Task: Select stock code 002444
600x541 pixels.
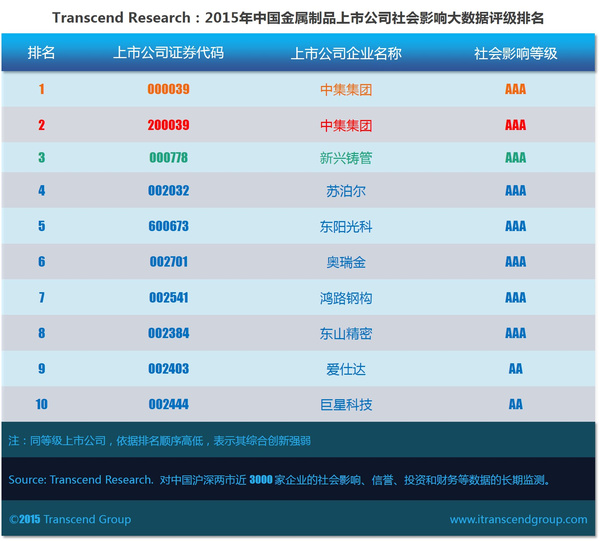Action: pyautogui.click(x=168, y=404)
